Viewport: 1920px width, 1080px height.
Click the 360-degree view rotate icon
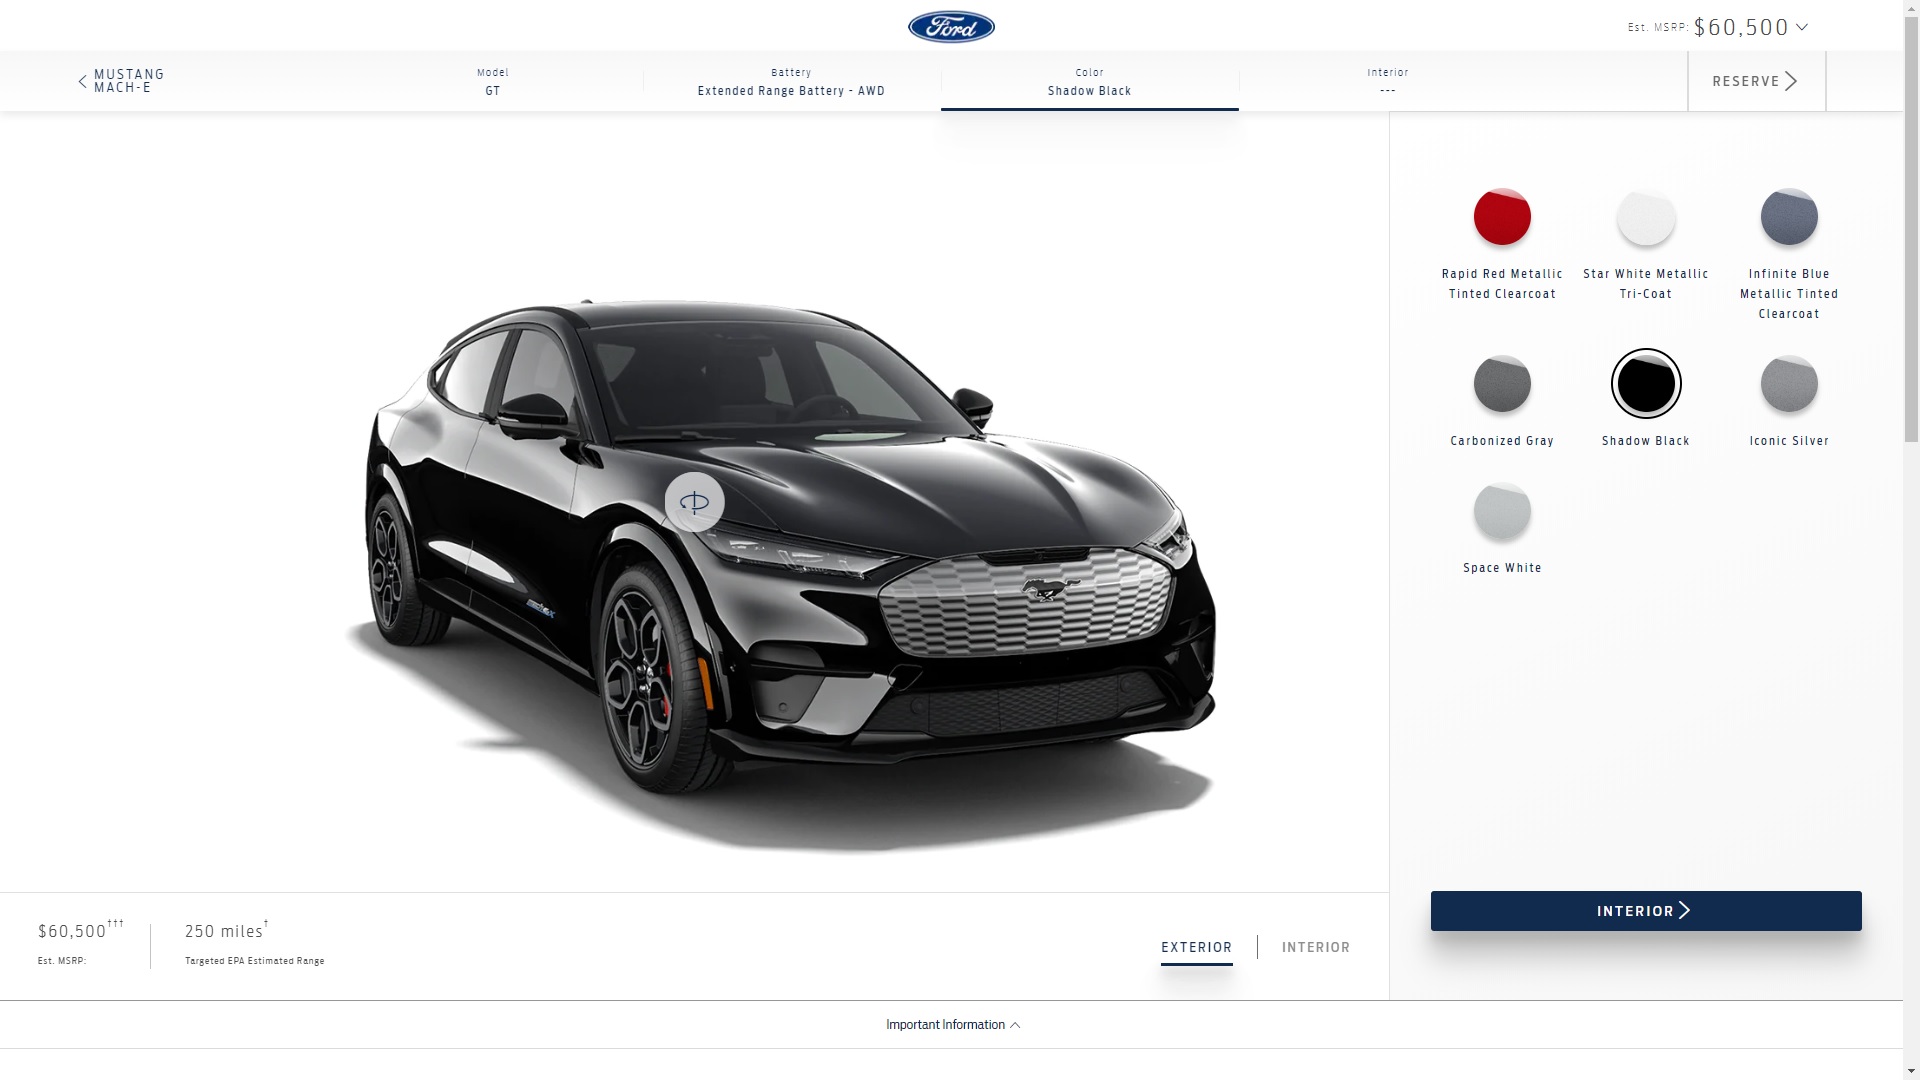click(695, 502)
